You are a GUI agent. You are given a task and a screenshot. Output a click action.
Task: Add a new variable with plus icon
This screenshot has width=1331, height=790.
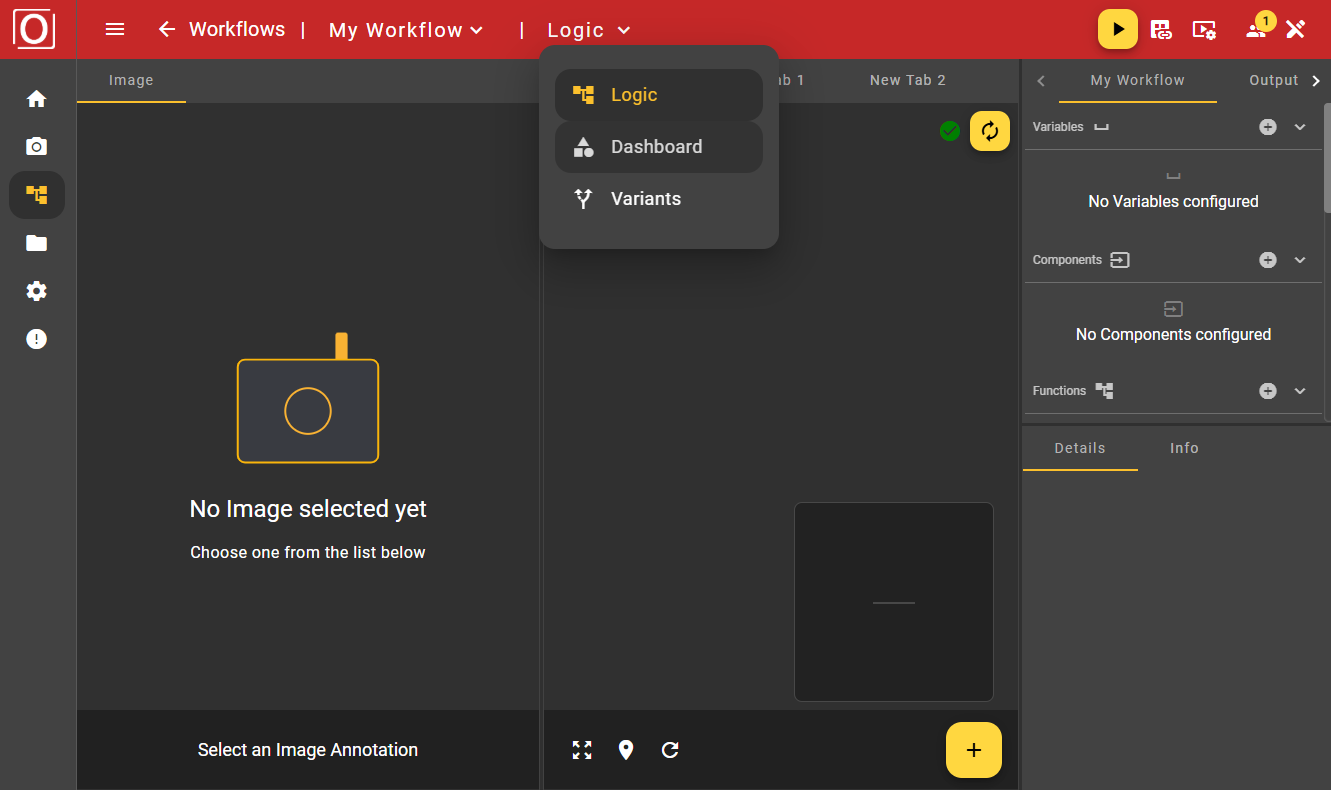tap(1267, 127)
